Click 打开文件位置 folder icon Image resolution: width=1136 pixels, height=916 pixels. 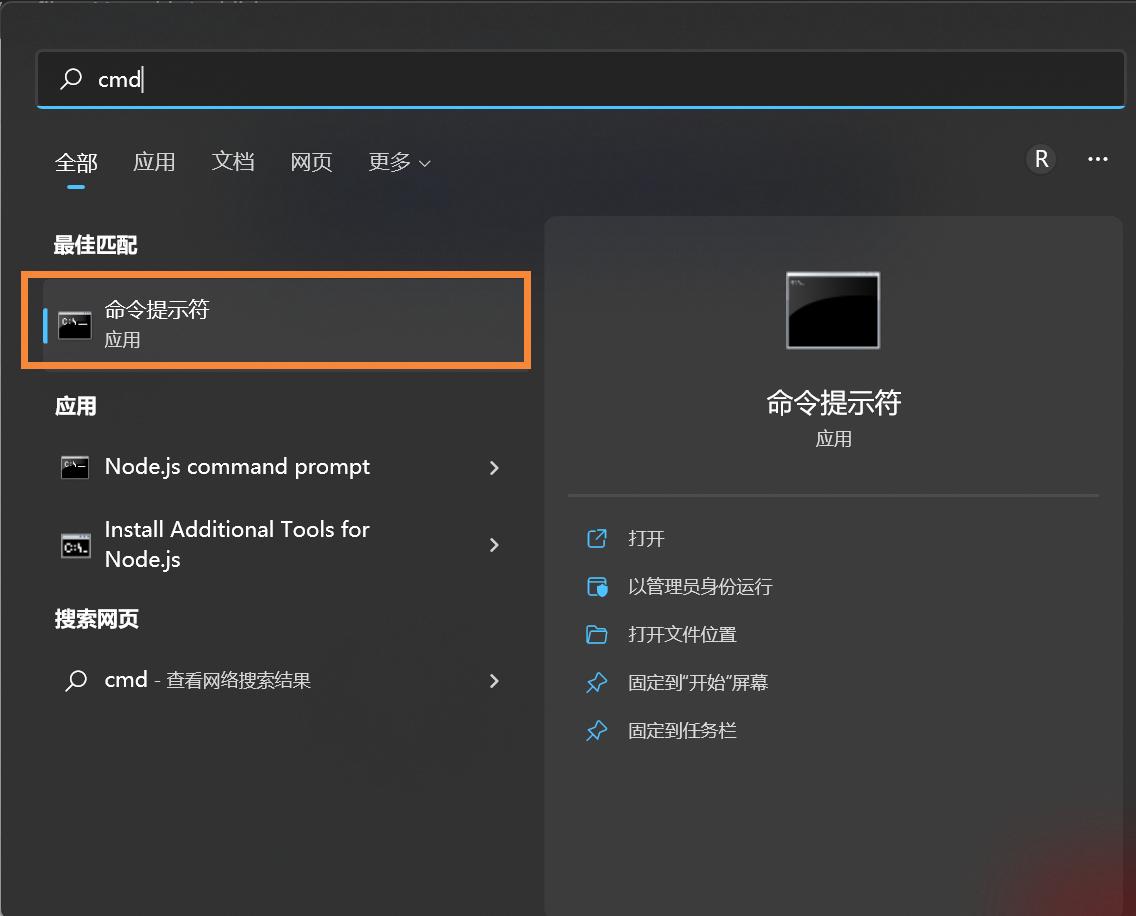(597, 634)
